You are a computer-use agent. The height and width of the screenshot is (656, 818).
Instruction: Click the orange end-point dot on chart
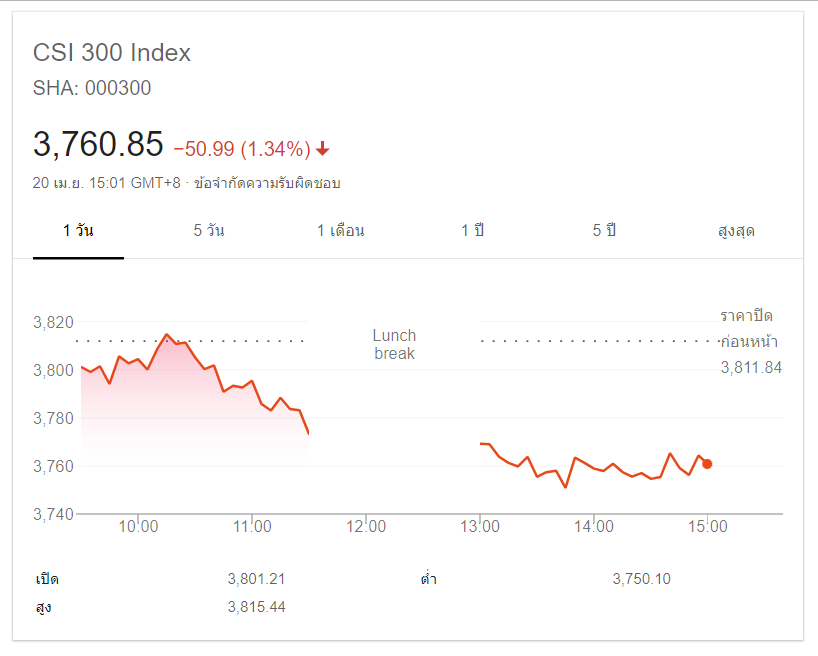tap(707, 464)
